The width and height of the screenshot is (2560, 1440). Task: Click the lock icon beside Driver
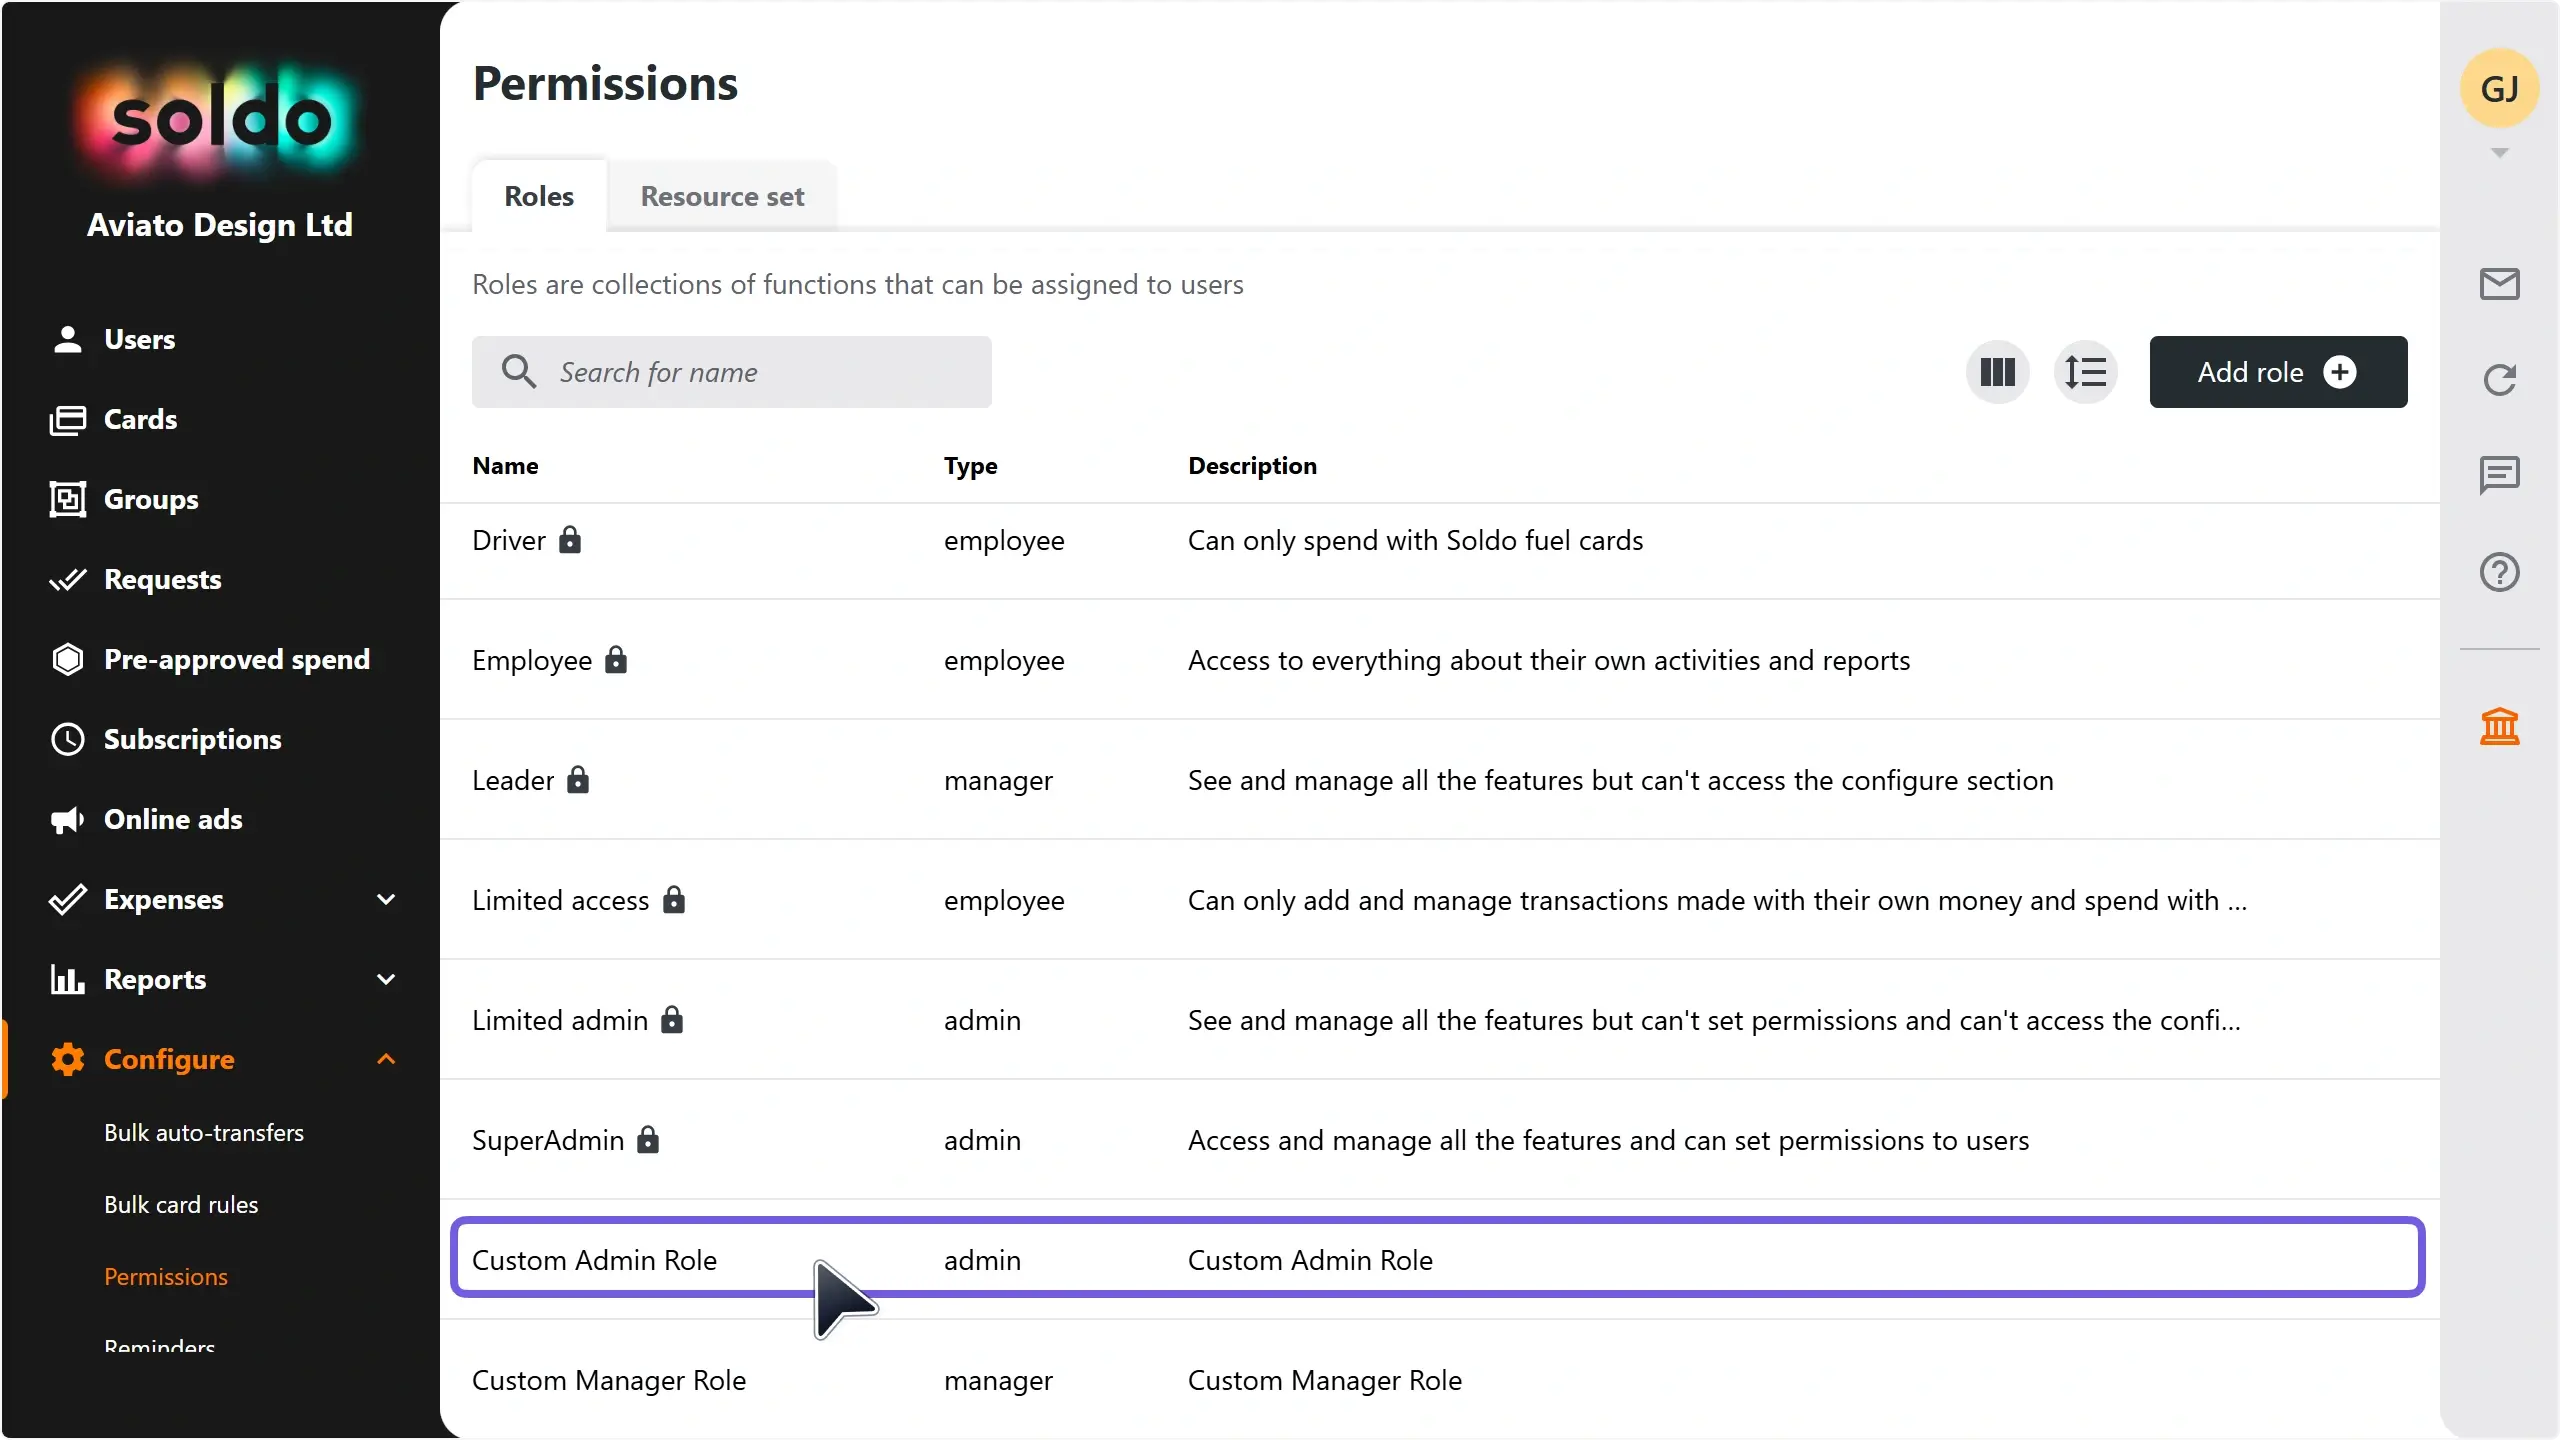coord(570,539)
